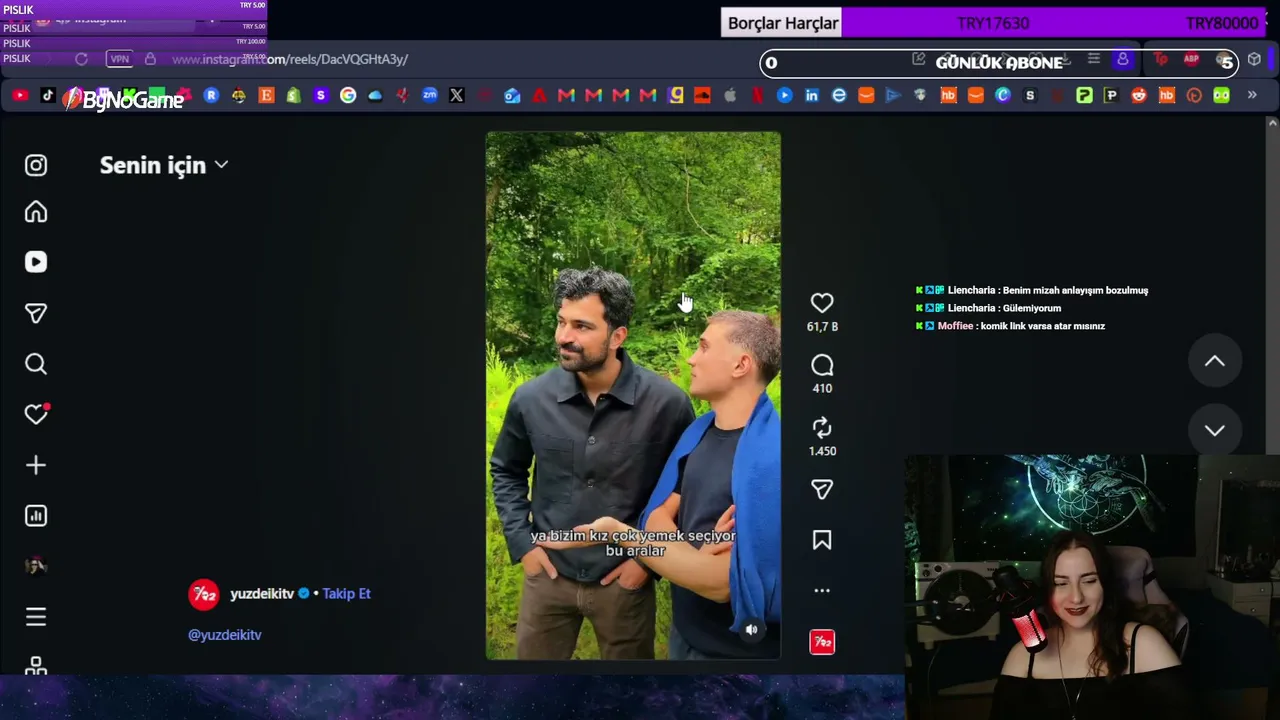Click the 61,7 B likes count
Screen dimensions: 1280x720
pos(822,327)
